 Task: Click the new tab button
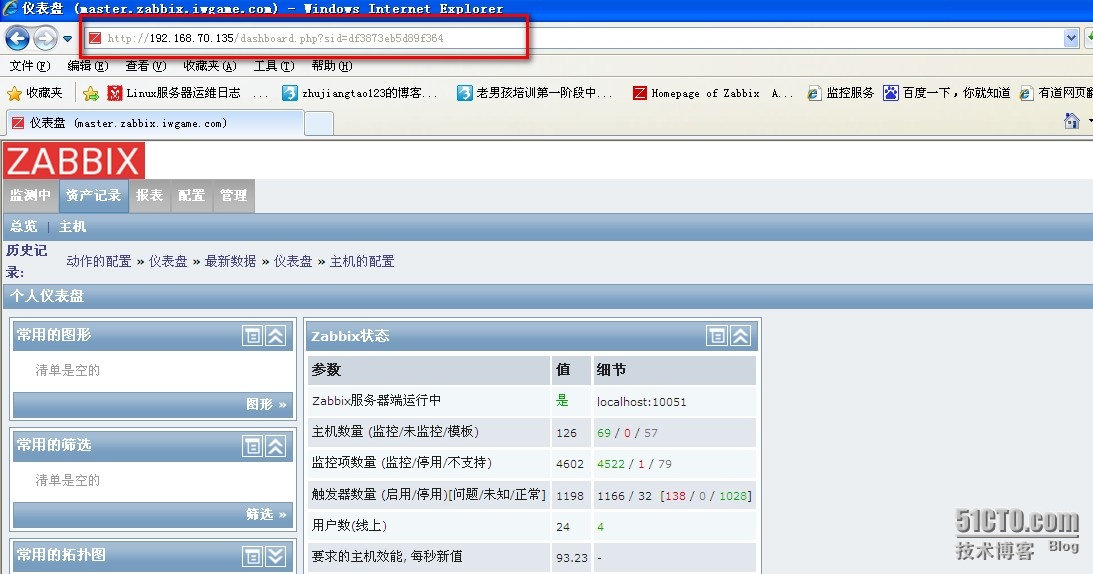point(319,123)
